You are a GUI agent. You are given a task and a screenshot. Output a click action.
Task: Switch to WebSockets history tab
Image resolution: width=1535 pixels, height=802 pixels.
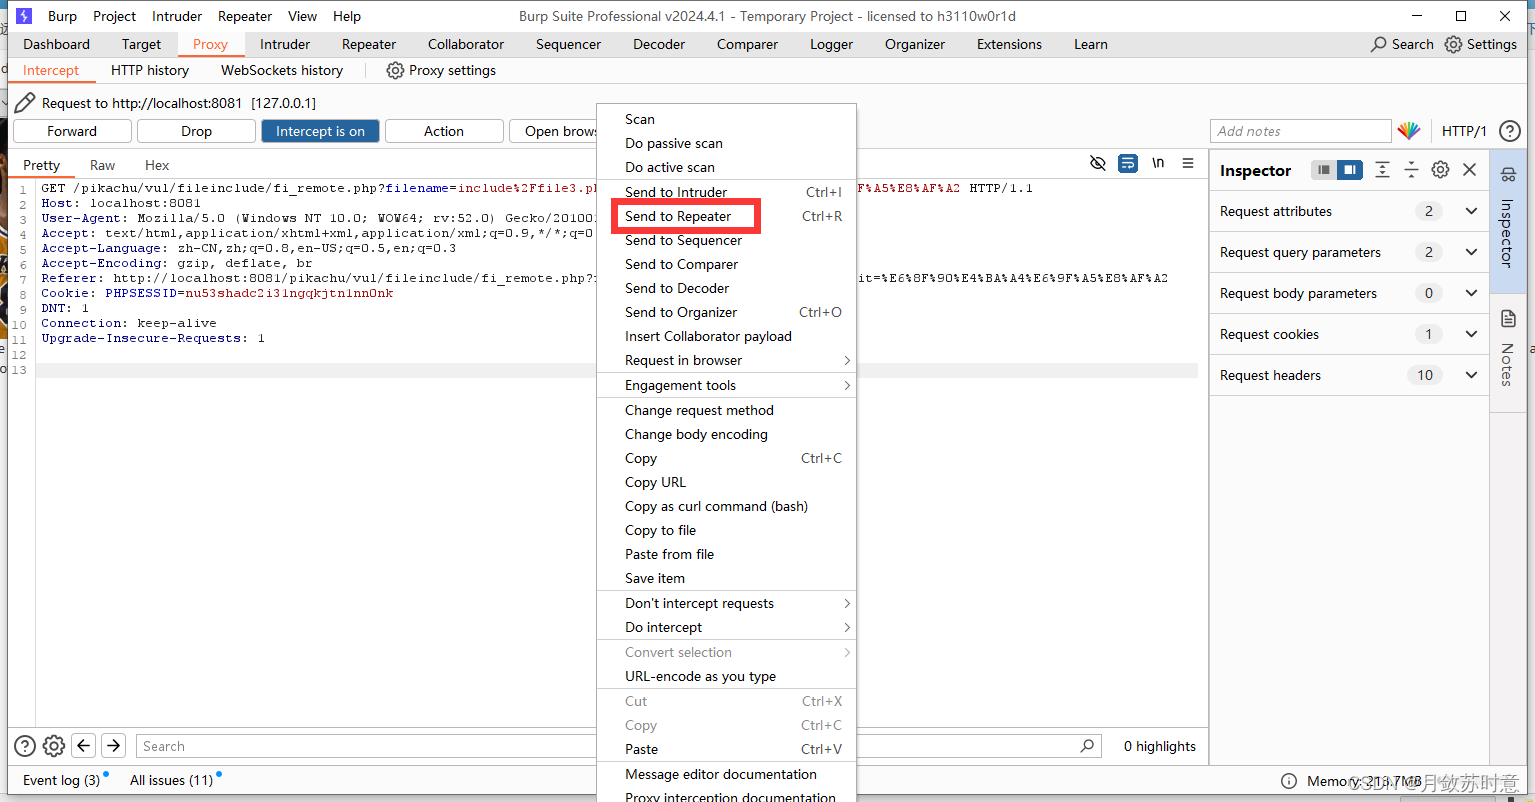tap(282, 70)
